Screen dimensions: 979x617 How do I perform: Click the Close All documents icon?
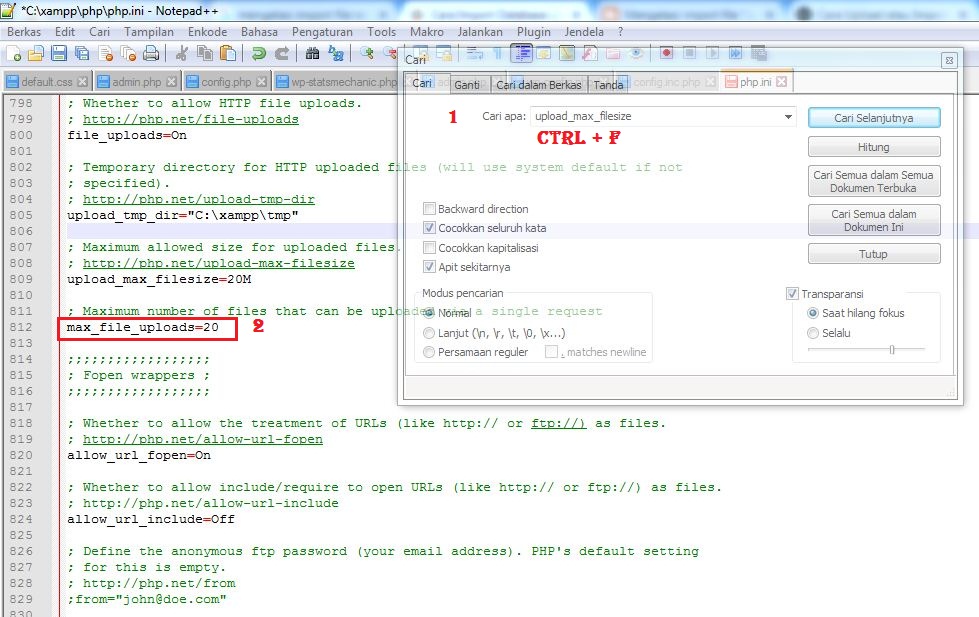[128, 54]
